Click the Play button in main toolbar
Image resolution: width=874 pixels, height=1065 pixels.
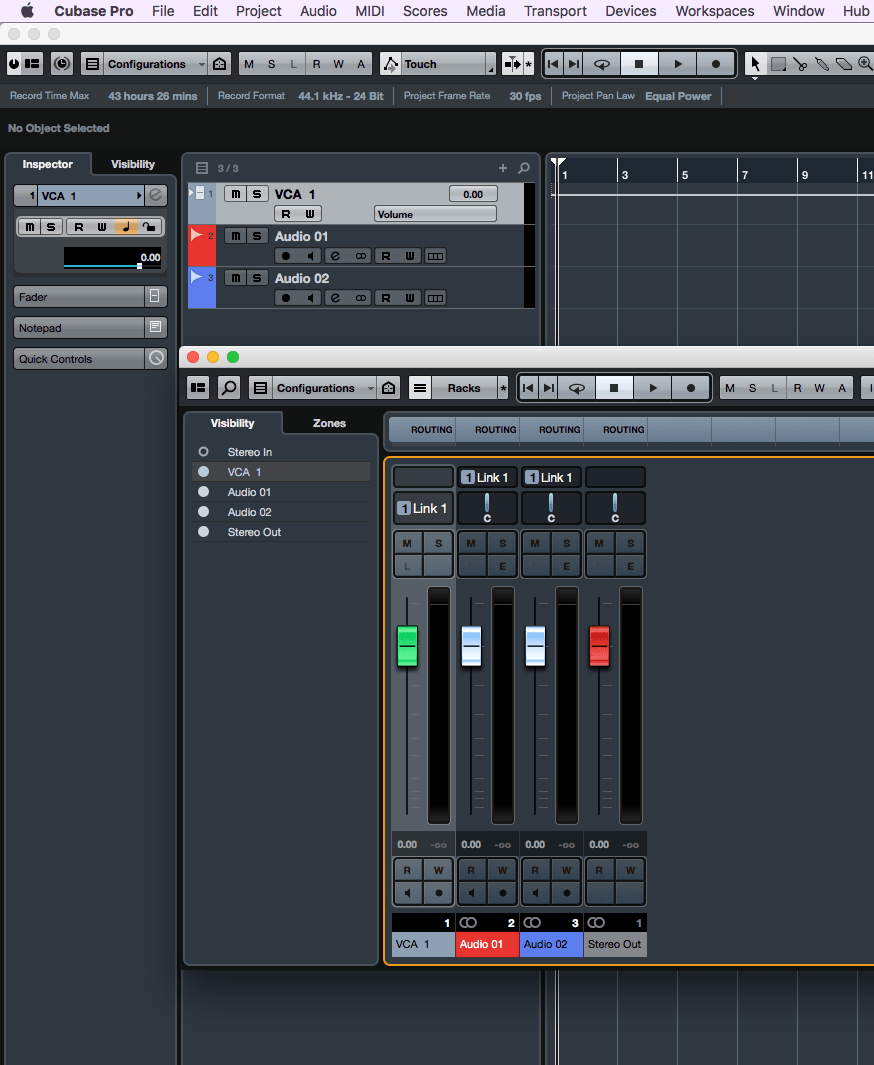tap(677, 64)
